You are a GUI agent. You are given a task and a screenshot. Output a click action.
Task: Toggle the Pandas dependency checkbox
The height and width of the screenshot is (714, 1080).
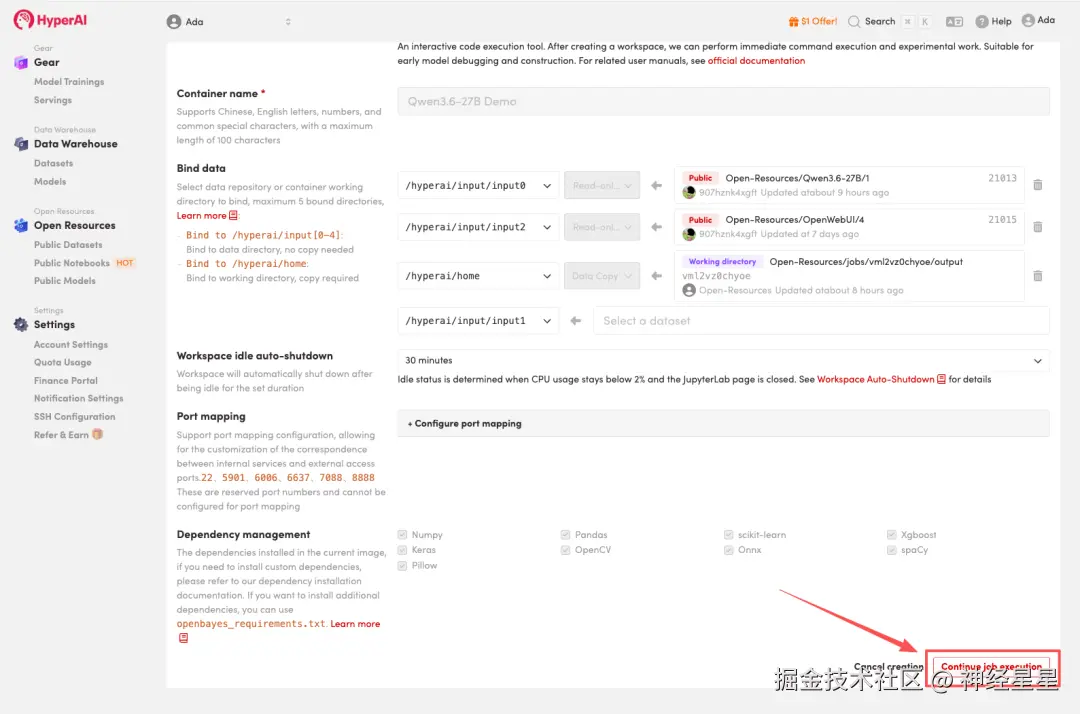coord(565,534)
